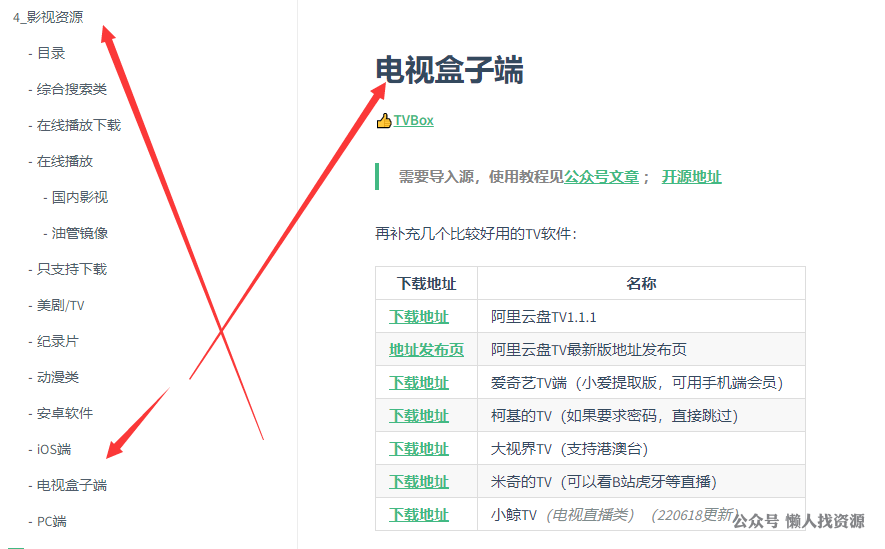Open 地址发布页 link for 阿里云盘TV
This screenshot has width=885, height=549.
pyautogui.click(x=426, y=350)
